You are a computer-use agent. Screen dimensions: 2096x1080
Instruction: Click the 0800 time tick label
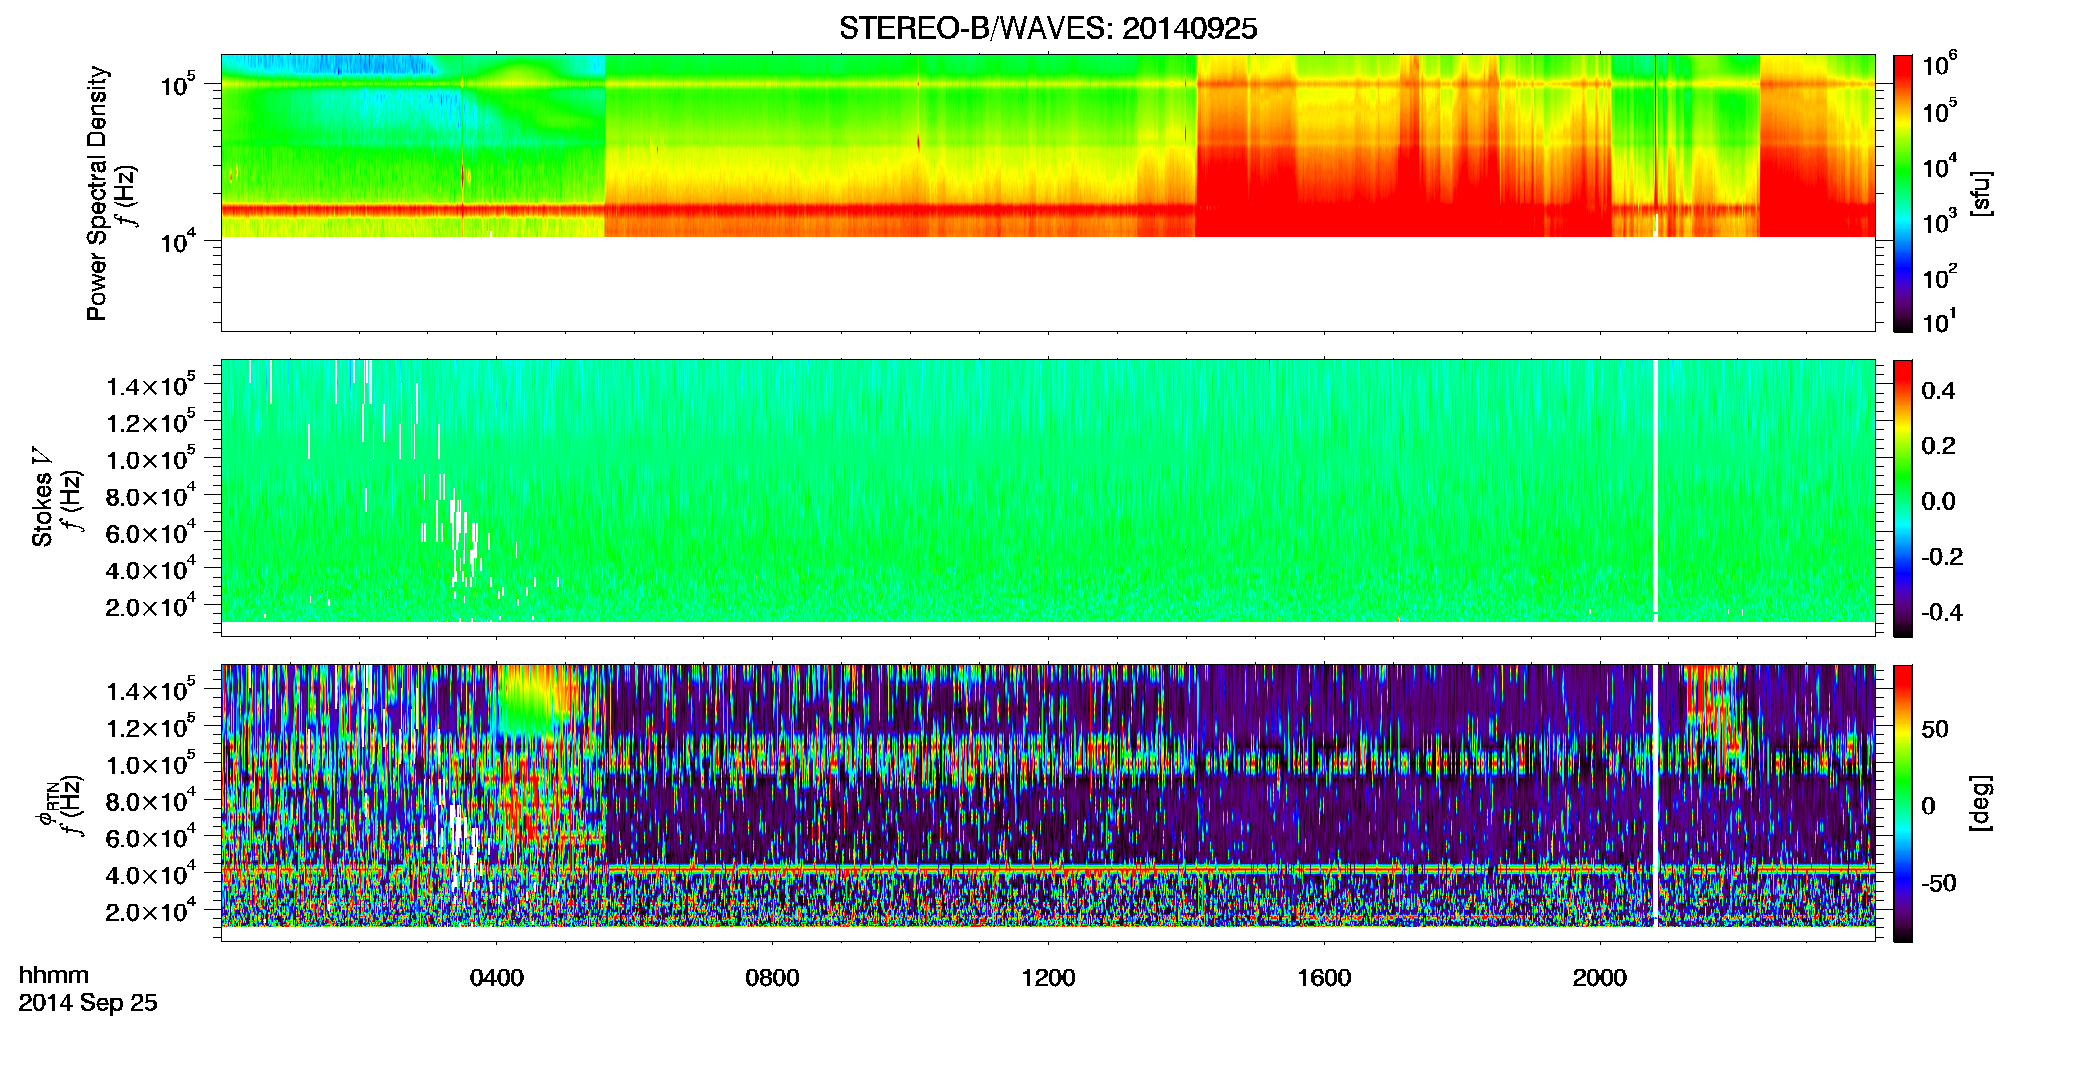[772, 978]
